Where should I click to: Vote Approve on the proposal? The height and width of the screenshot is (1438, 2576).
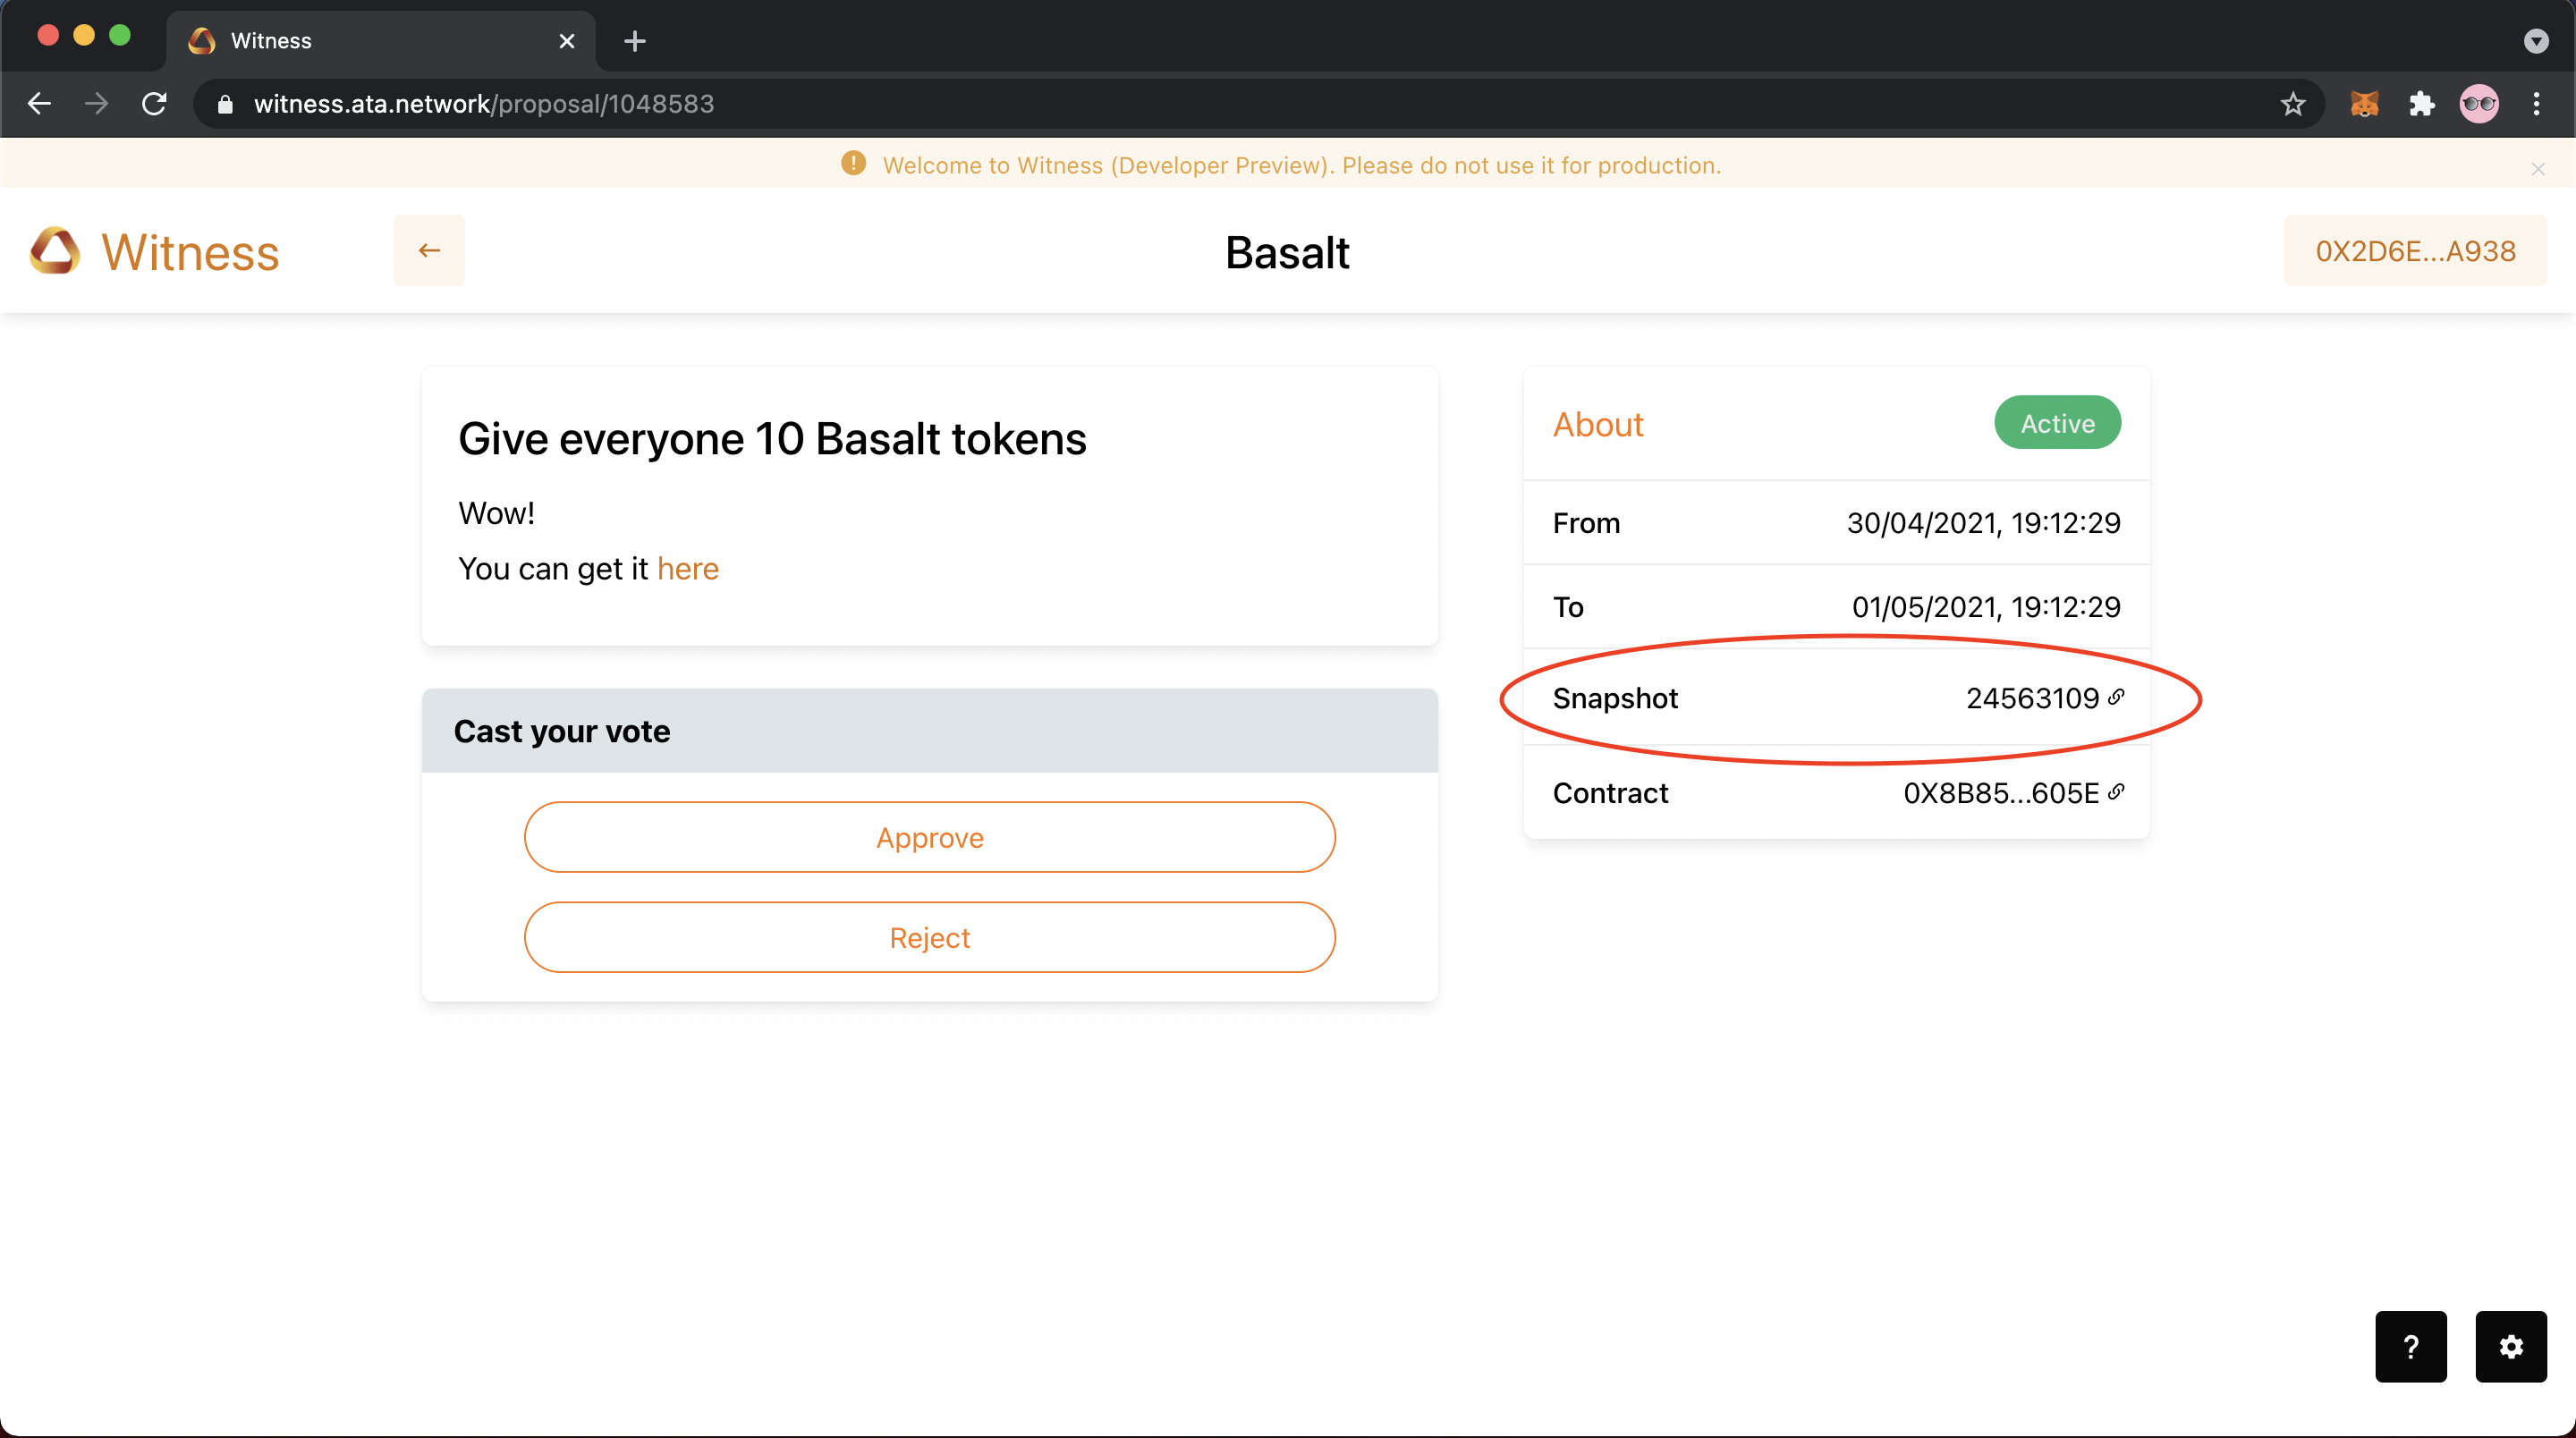929,837
